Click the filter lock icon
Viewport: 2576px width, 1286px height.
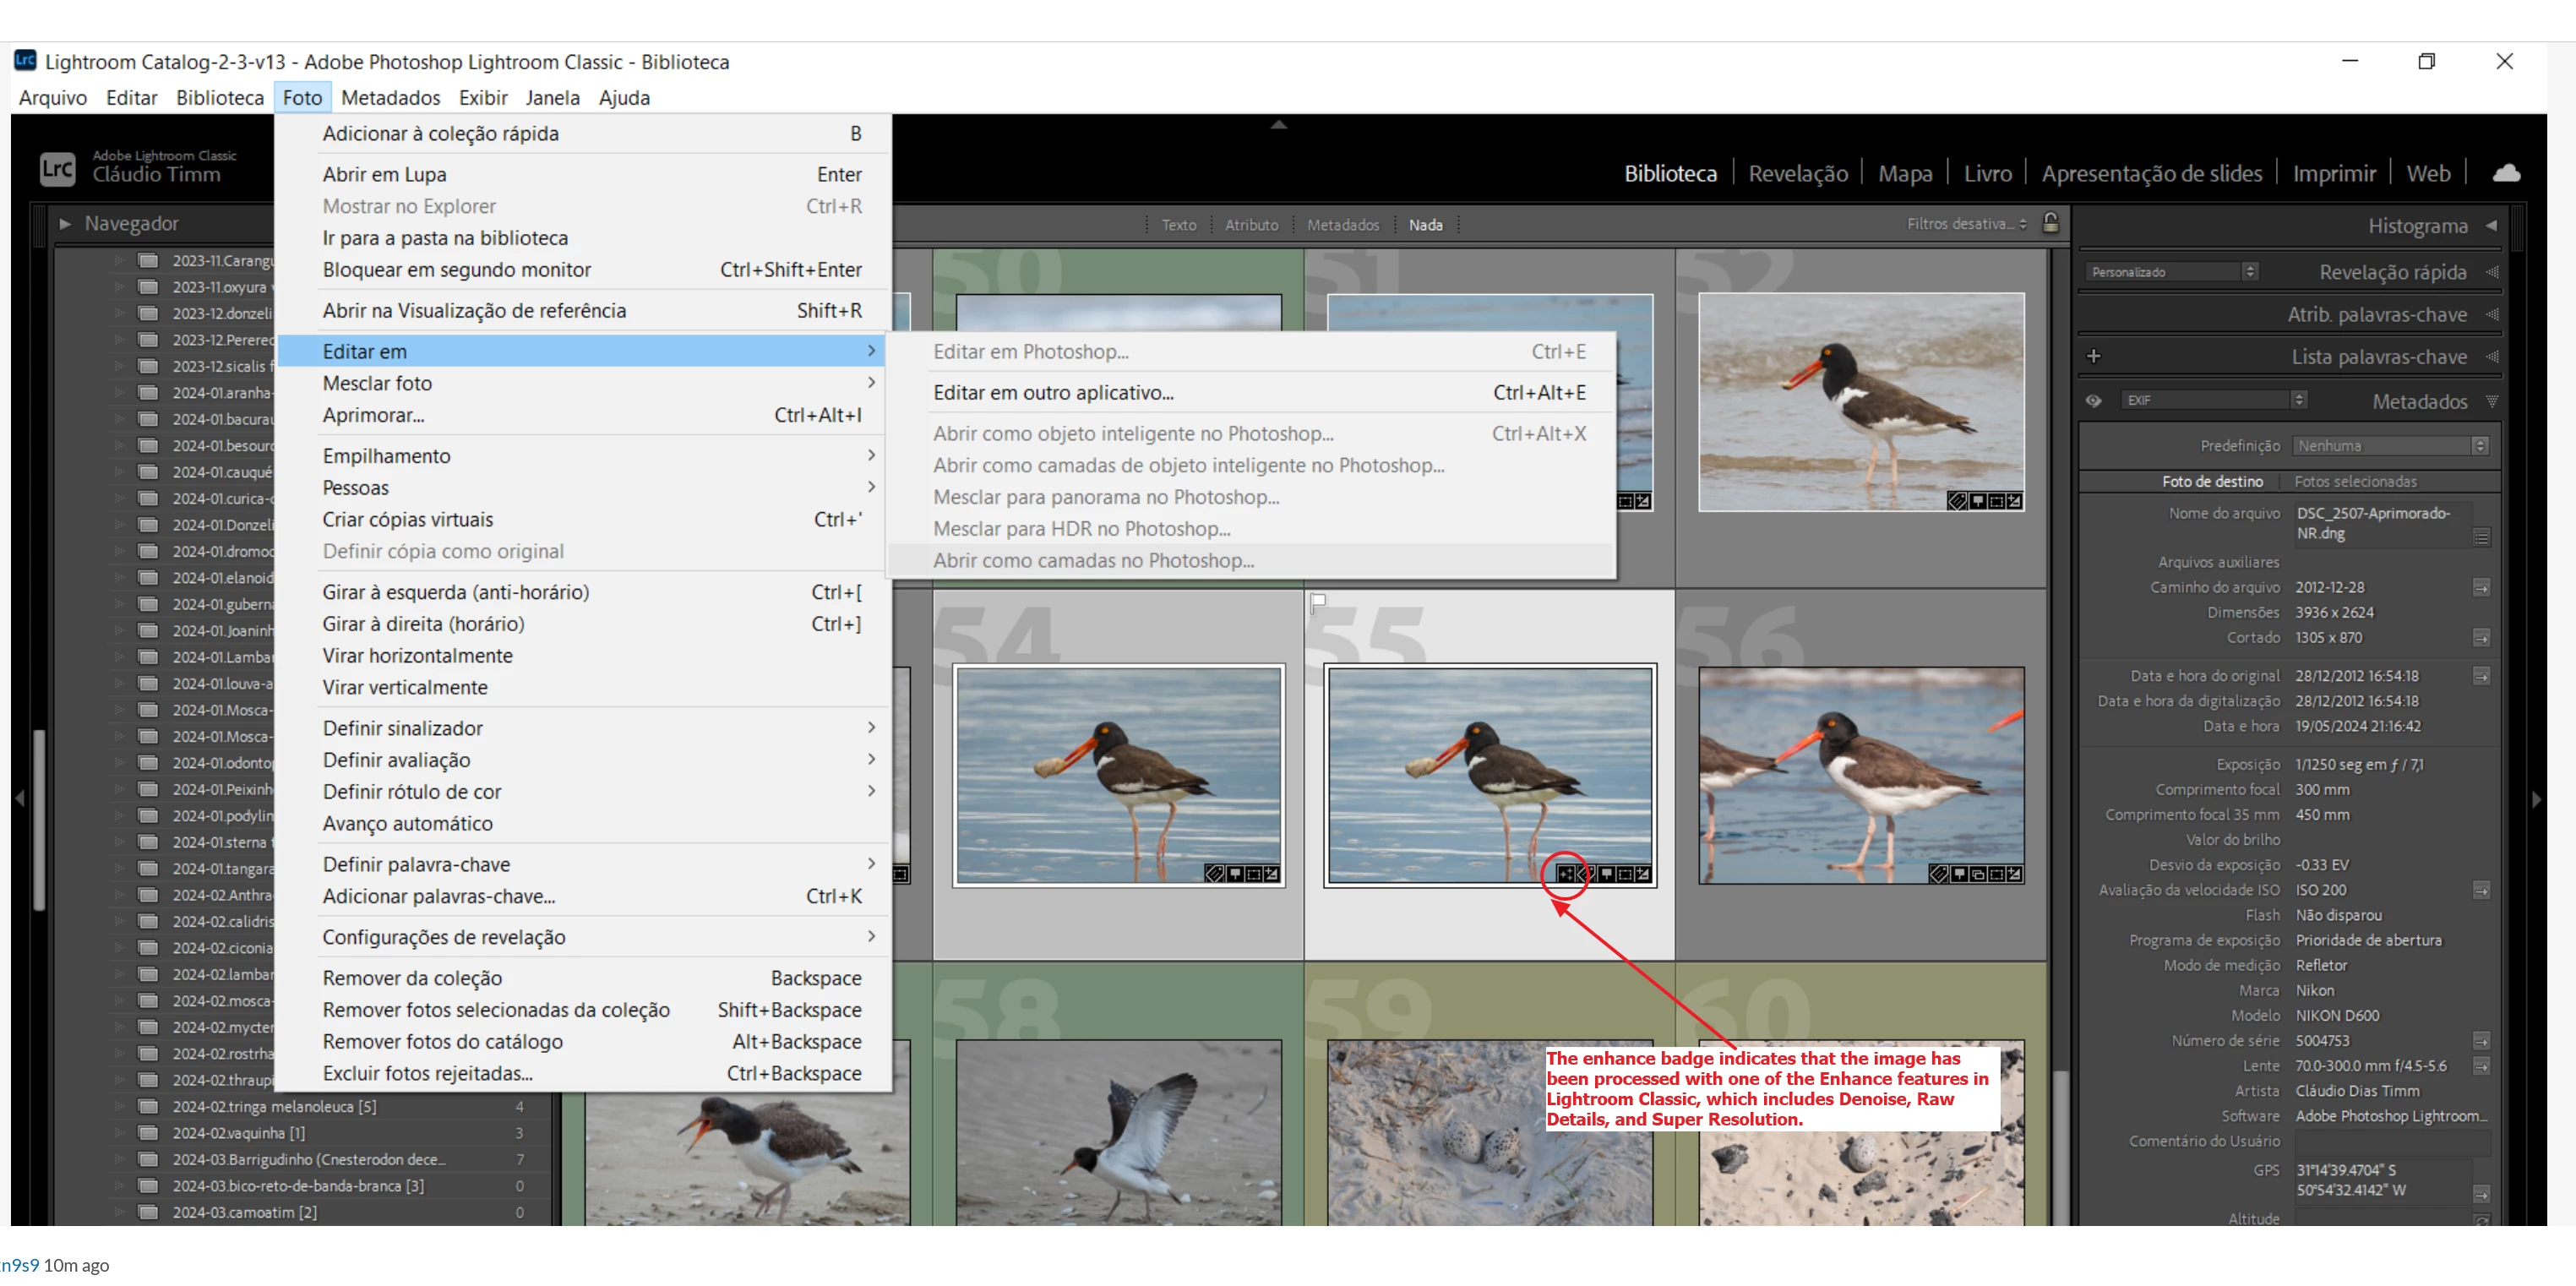tap(2050, 223)
